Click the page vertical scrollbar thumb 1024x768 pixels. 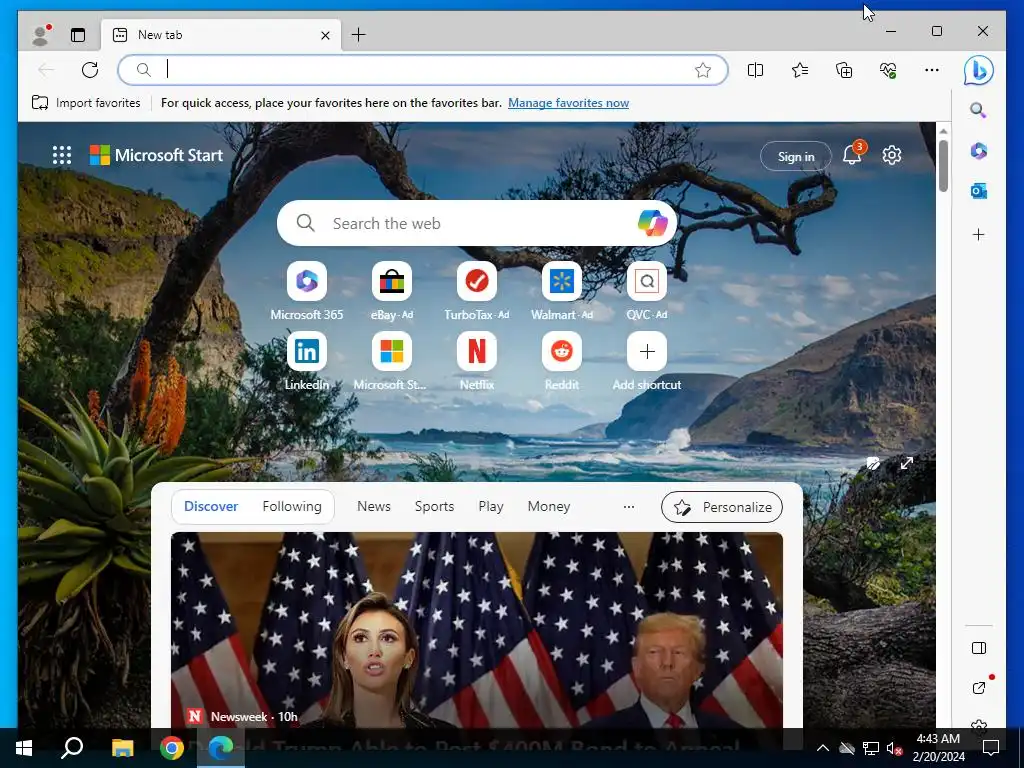(943, 165)
